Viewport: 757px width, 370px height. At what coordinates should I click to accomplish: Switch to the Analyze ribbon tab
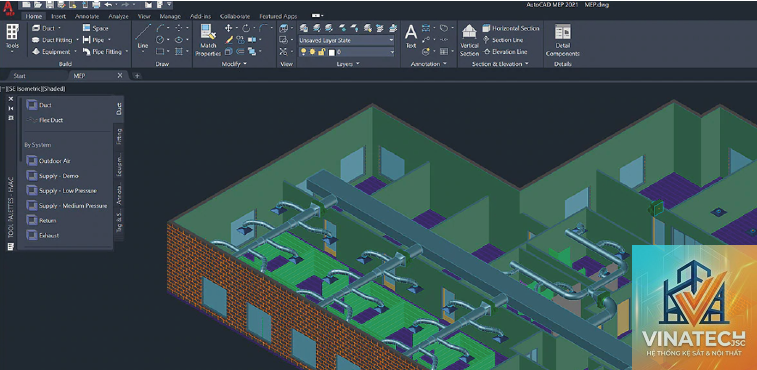tap(118, 16)
